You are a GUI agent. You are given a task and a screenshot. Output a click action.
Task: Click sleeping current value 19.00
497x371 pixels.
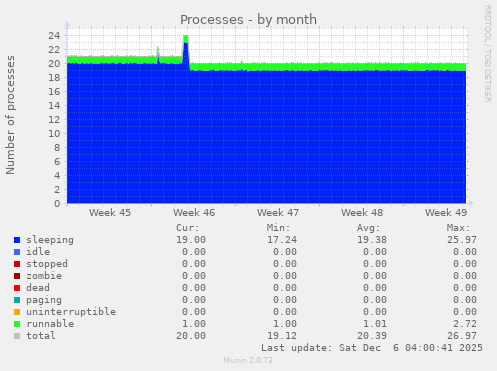pyautogui.click(x=191, y=240)
